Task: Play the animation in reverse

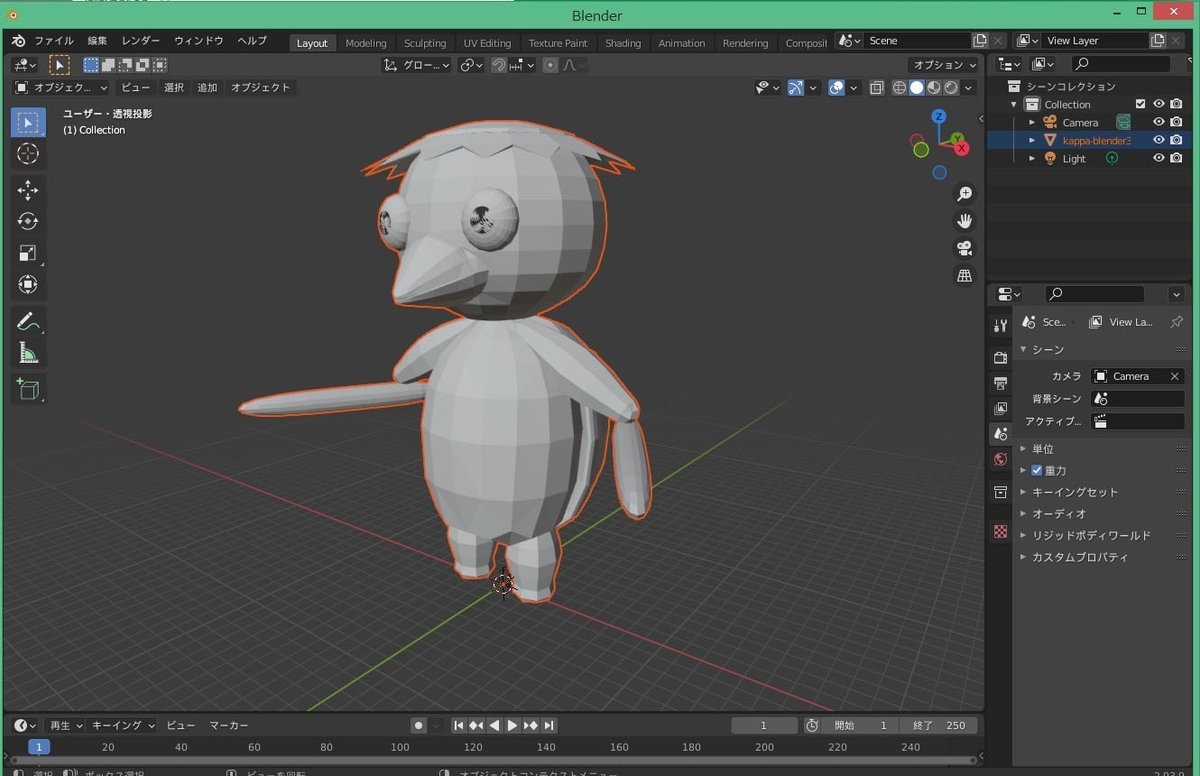Action: pyautogui.click(x=494, y=725)
